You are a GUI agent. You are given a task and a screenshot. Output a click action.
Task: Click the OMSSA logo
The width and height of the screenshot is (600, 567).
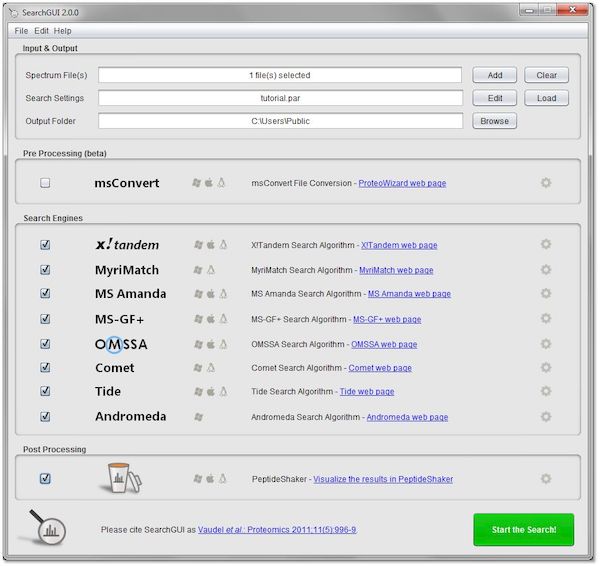click(121, 344)
